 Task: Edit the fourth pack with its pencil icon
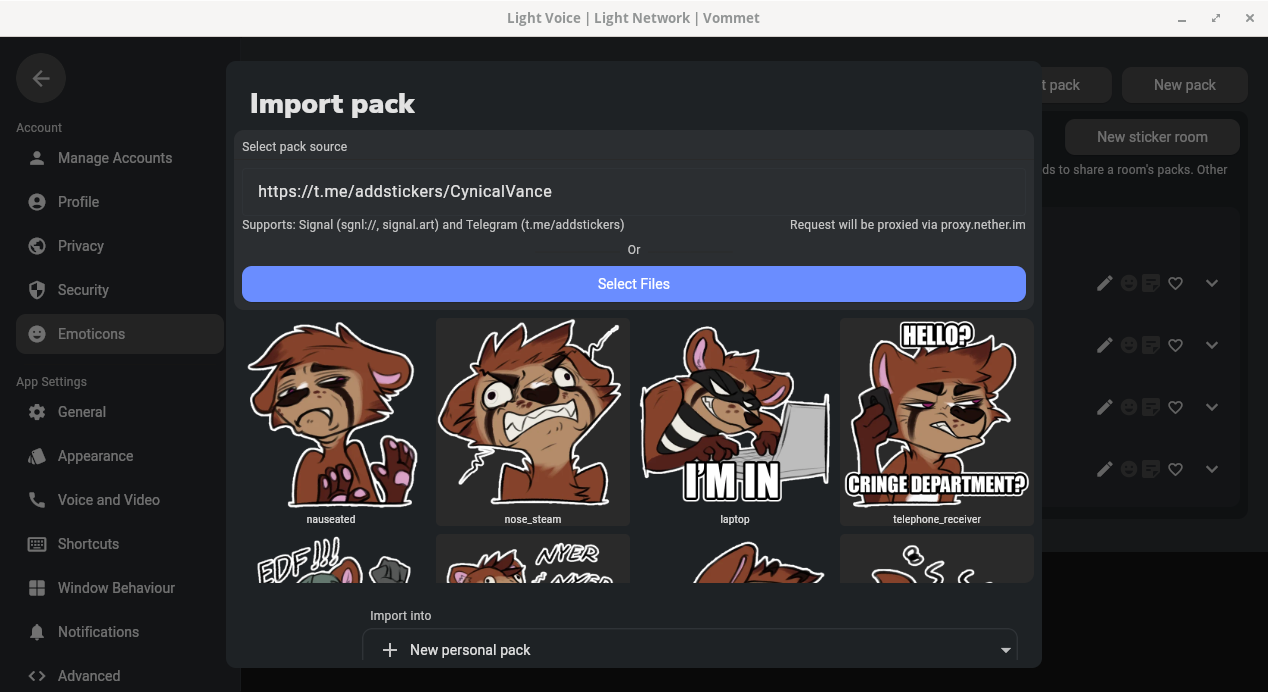point(1105,469)
